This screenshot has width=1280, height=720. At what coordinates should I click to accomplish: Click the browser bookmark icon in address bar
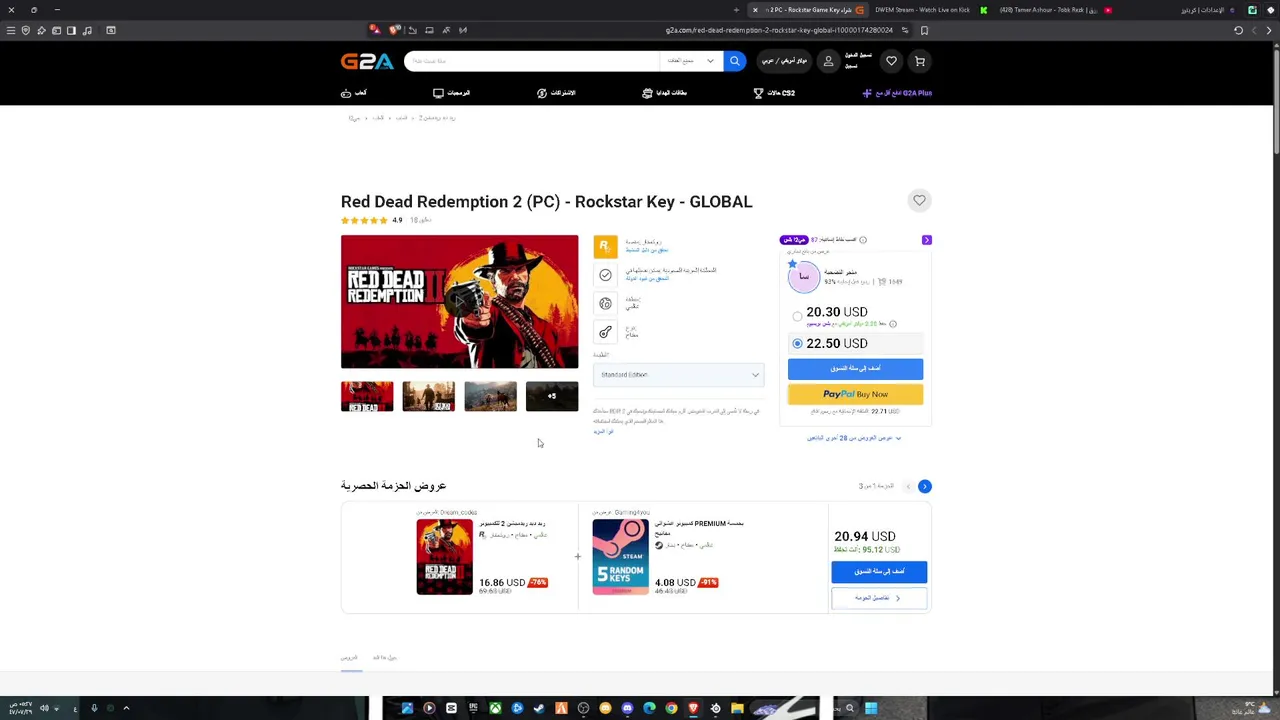[924, 30]
